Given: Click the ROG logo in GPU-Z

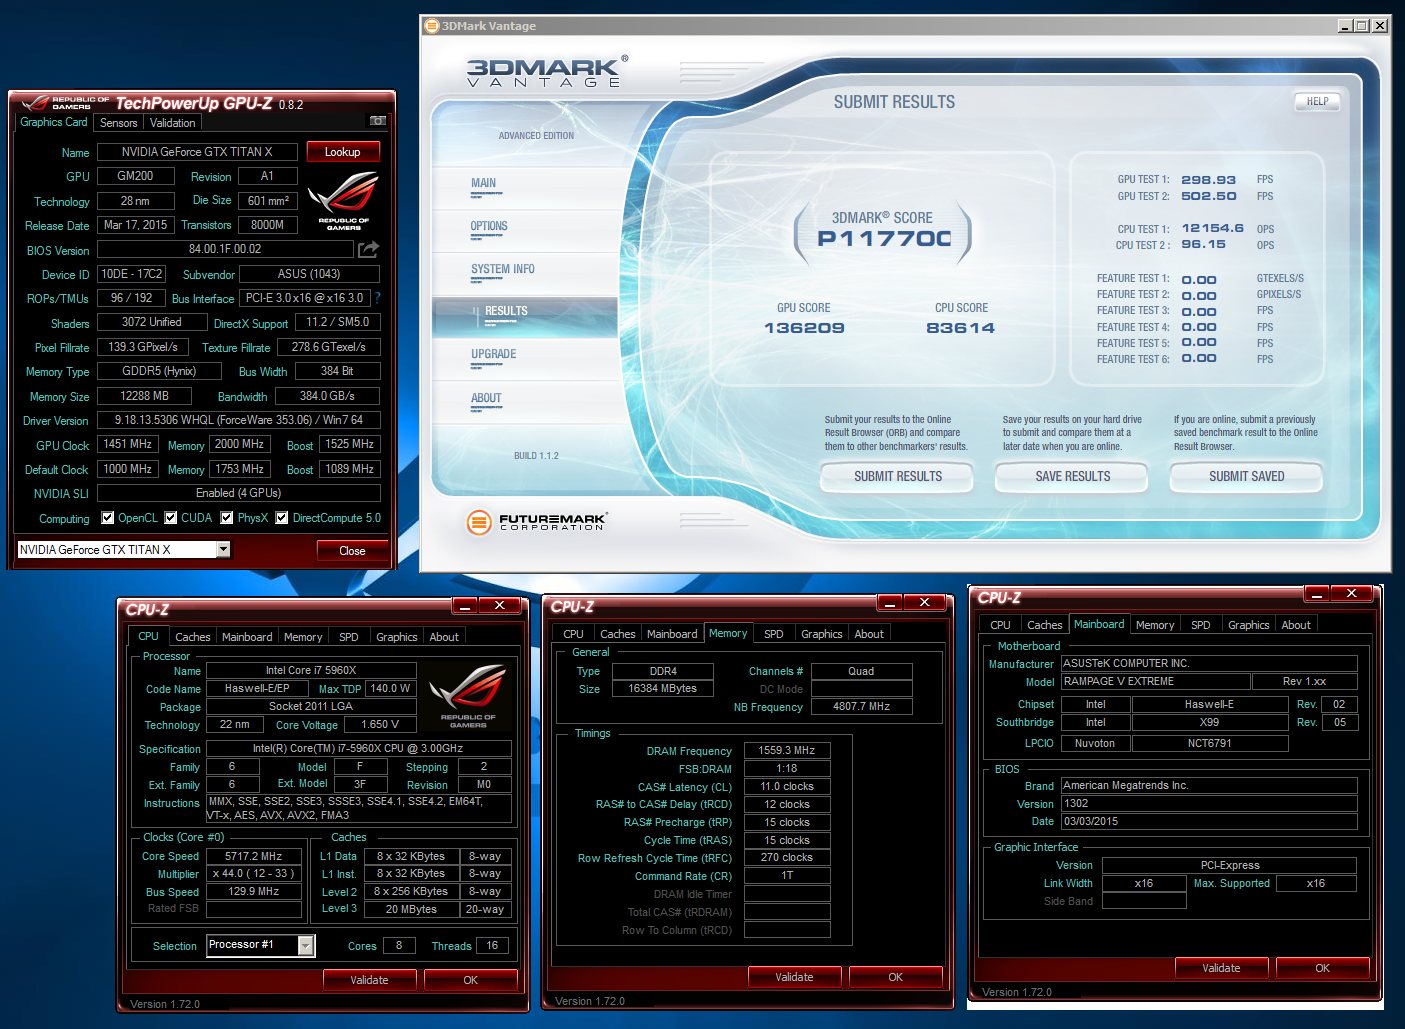Looking at the screenshot, I should pos(343,201).
